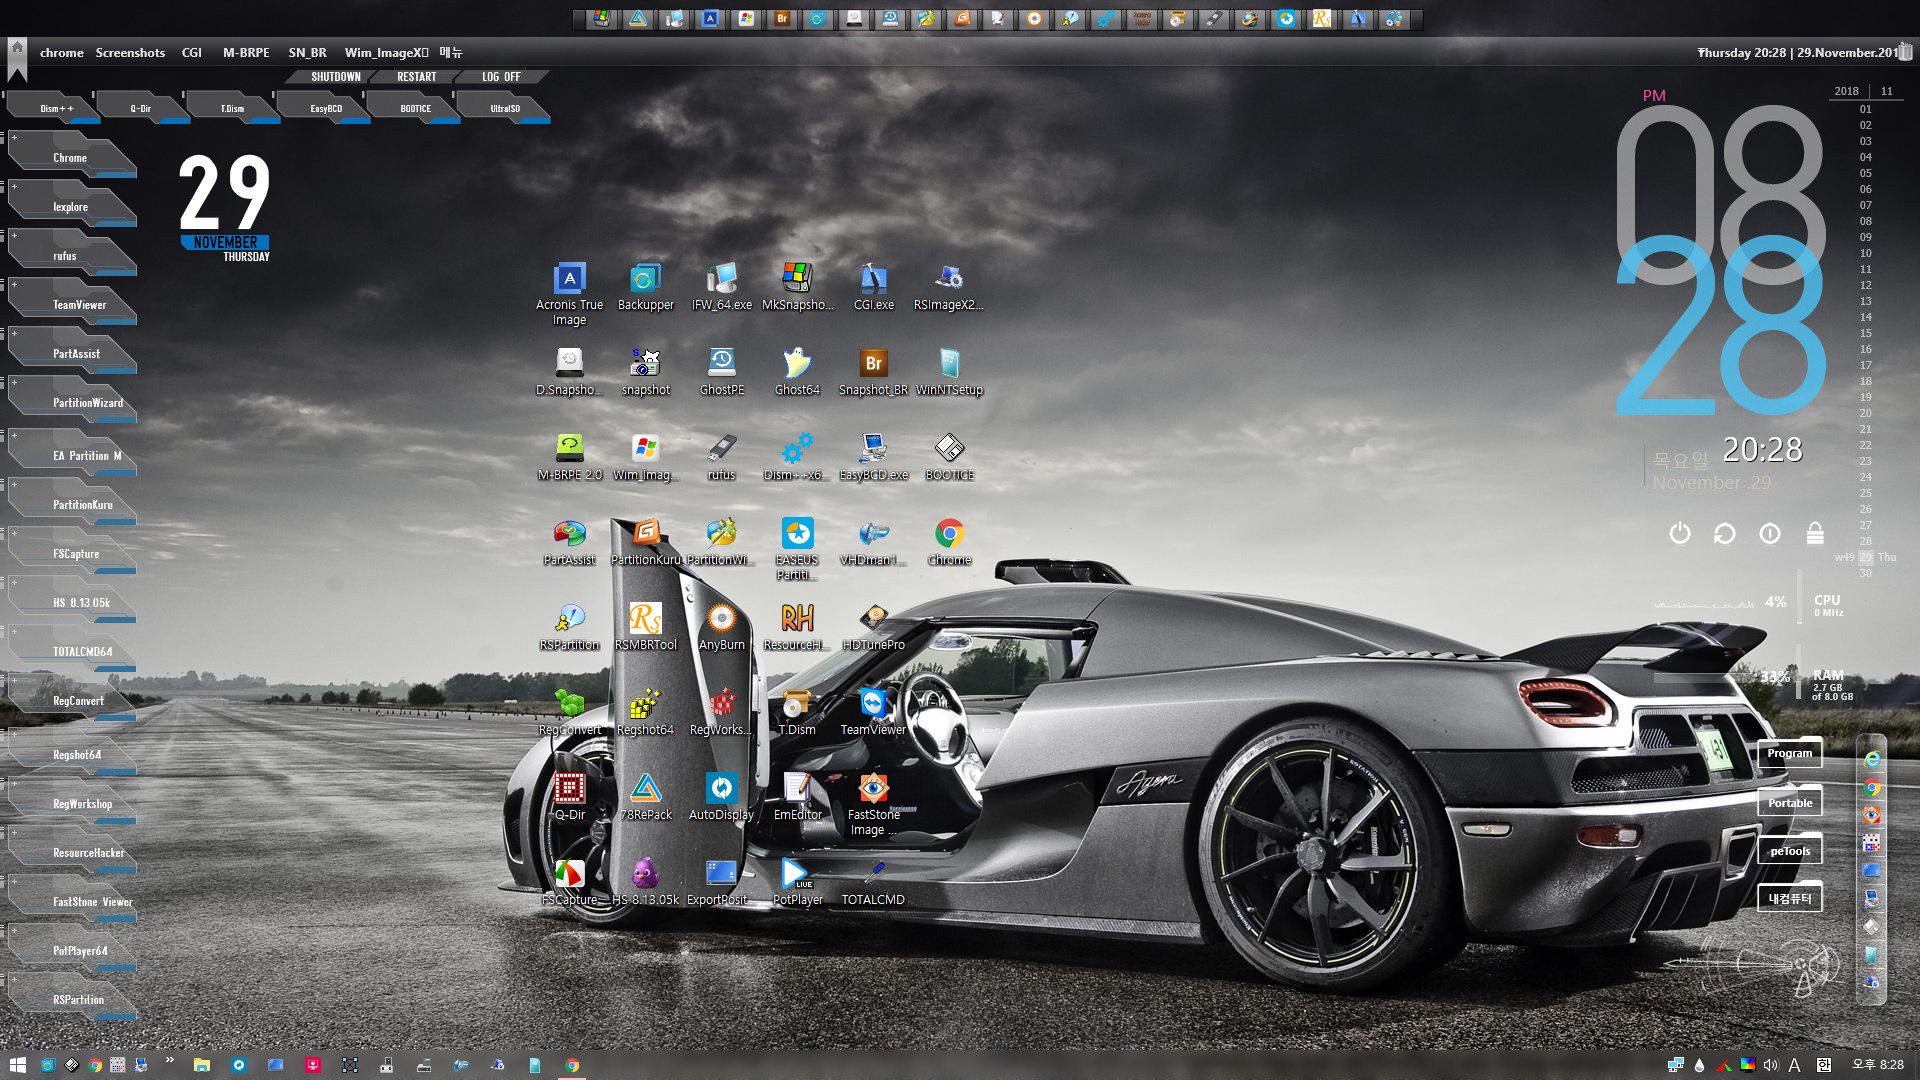This screenshot has width=1920, height=1080.
Task: Click the Q-Dir launcher tab at top left
Action: [140, 108]
